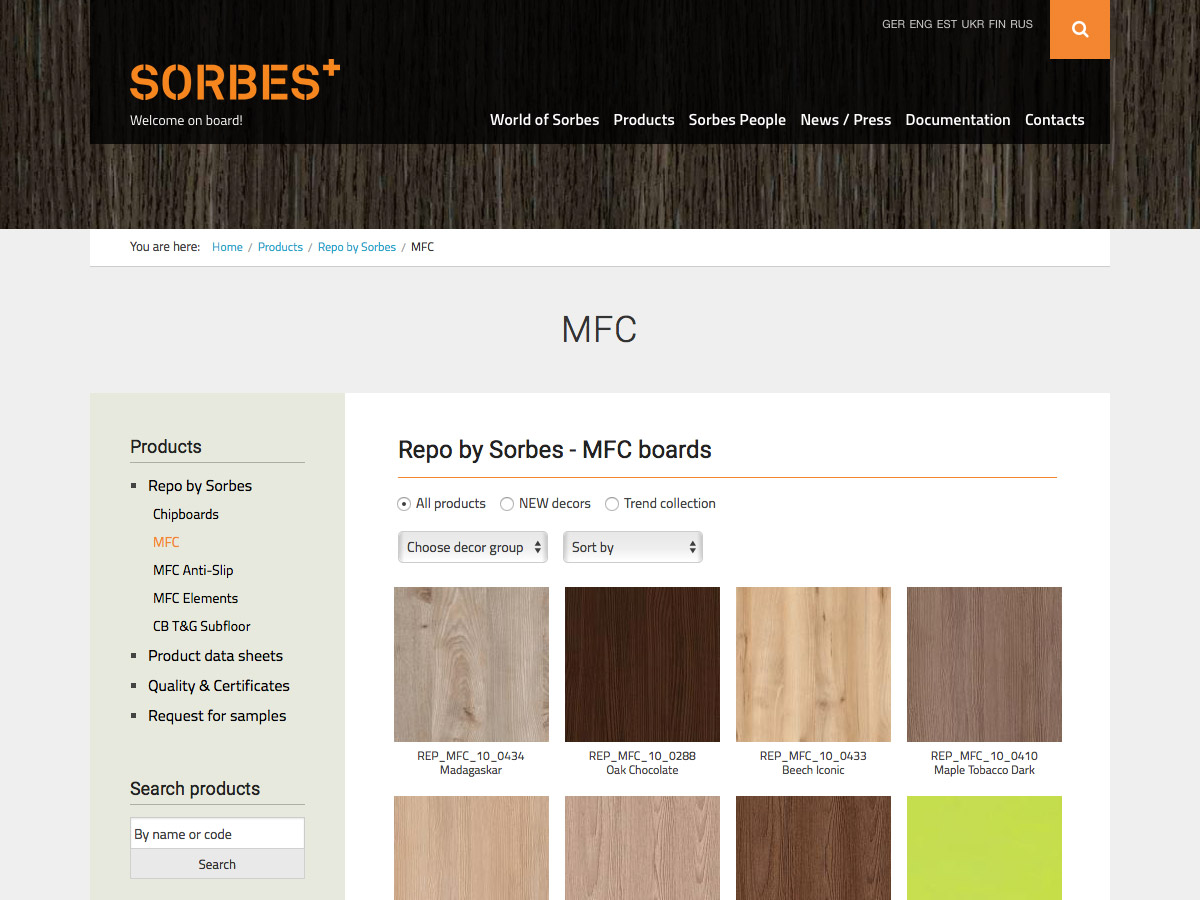This screenshot has width=1200, height=900.
Task: Open World of Sorbes menu
Action: tap(545, 120)
